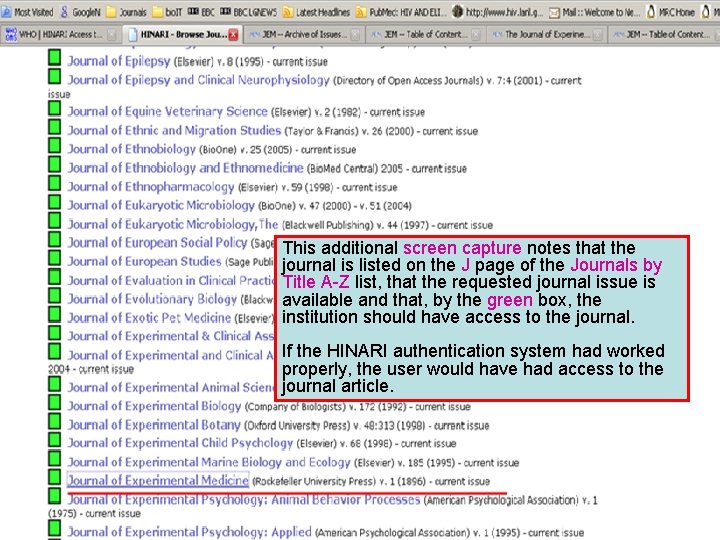Click green box beside Journal of European Studies
The height and width of the screenshot is (540, 720).
(x=55, y=258)
